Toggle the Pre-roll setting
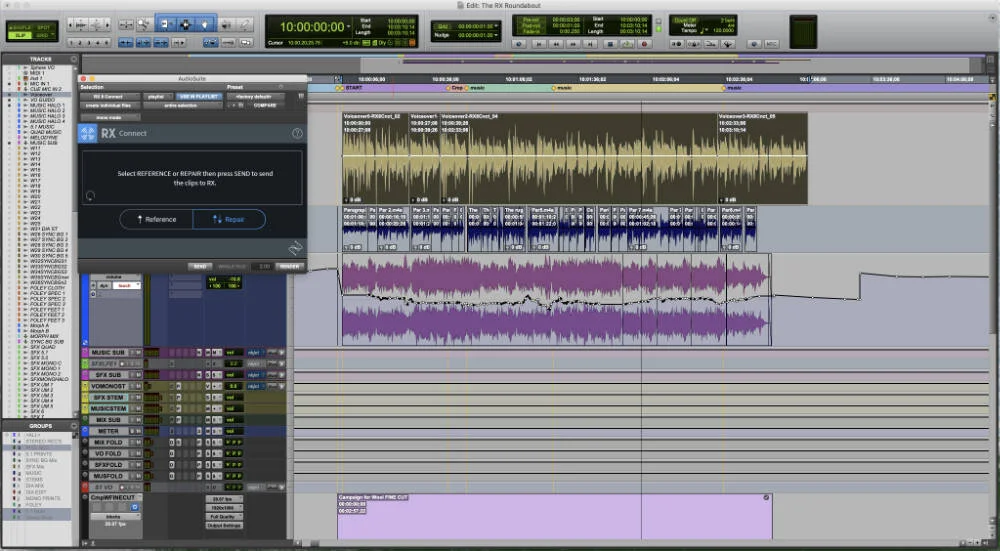Viewport: 1000px width, 551px height. pyautogui.click(x=531, y=19)
